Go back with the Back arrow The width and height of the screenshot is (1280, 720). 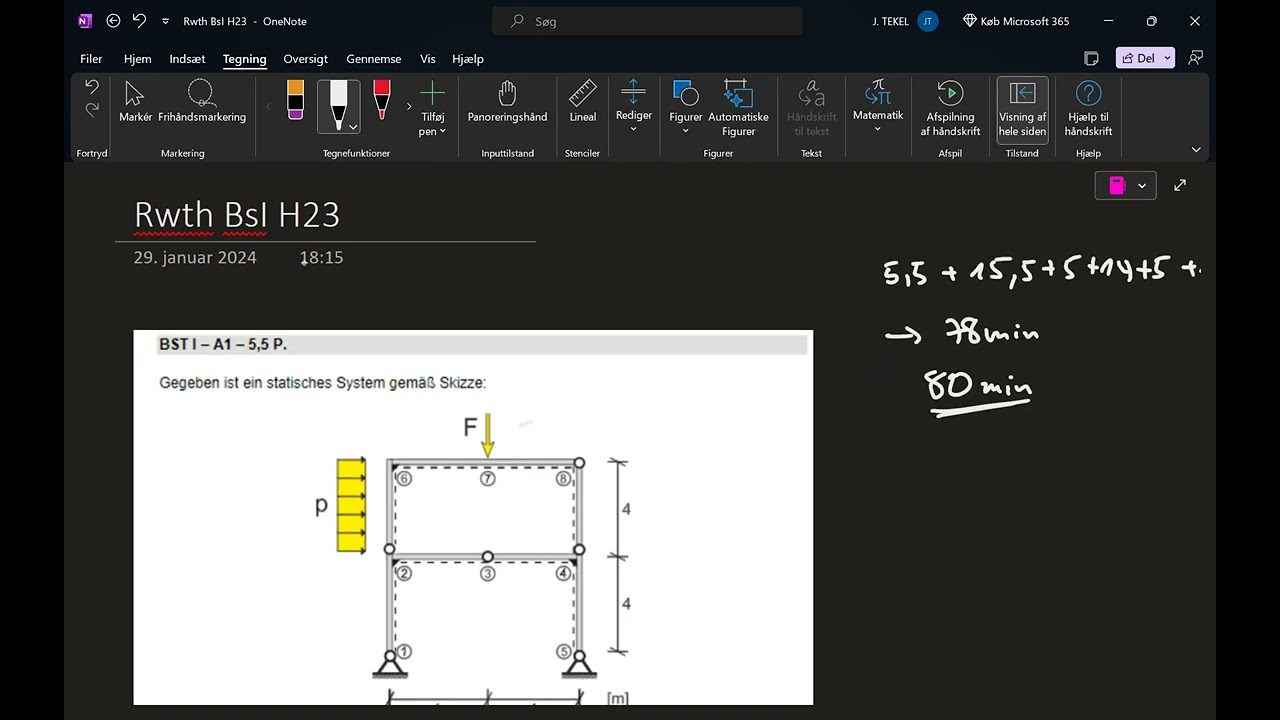tap(113, 21)
